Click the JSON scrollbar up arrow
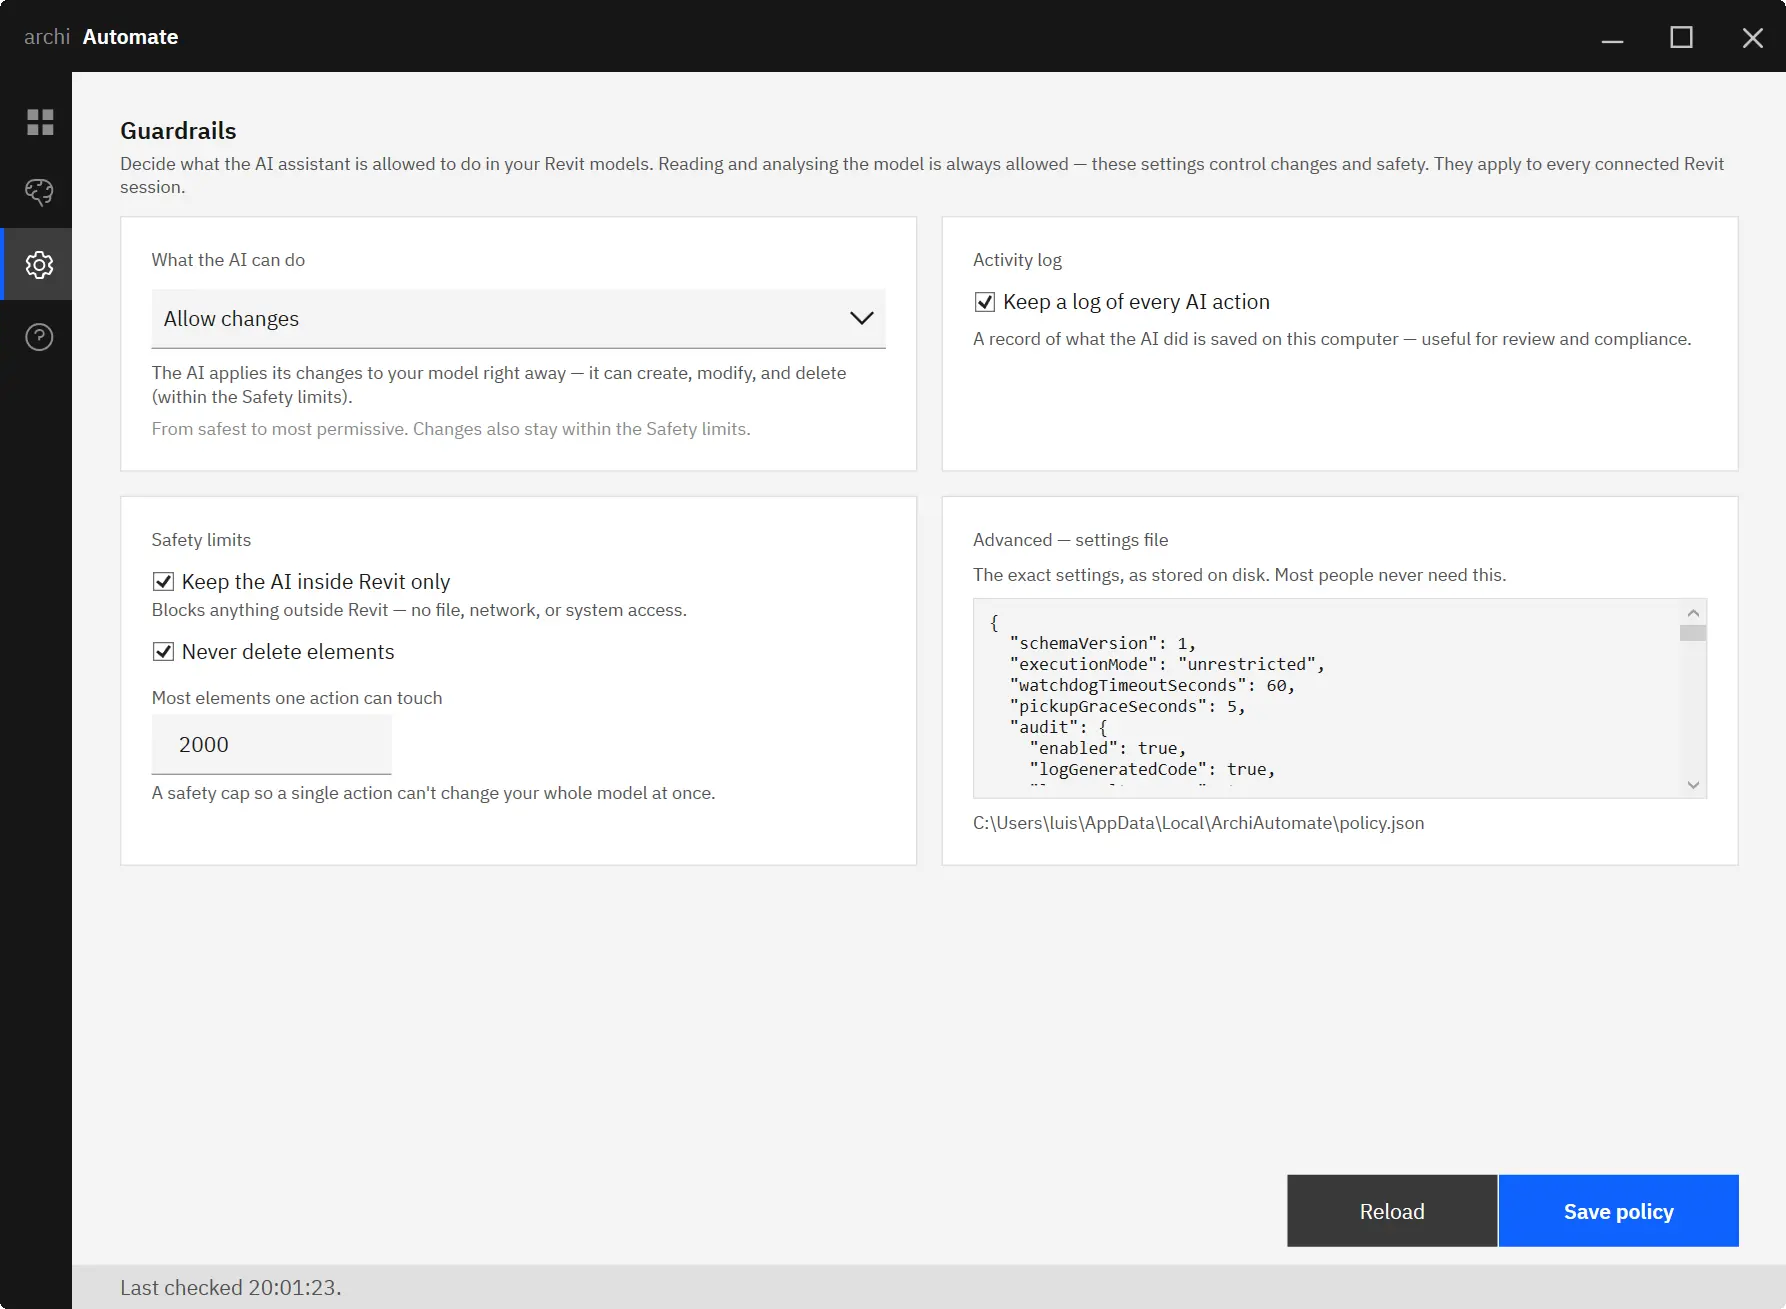 [x=1693, y=613]
